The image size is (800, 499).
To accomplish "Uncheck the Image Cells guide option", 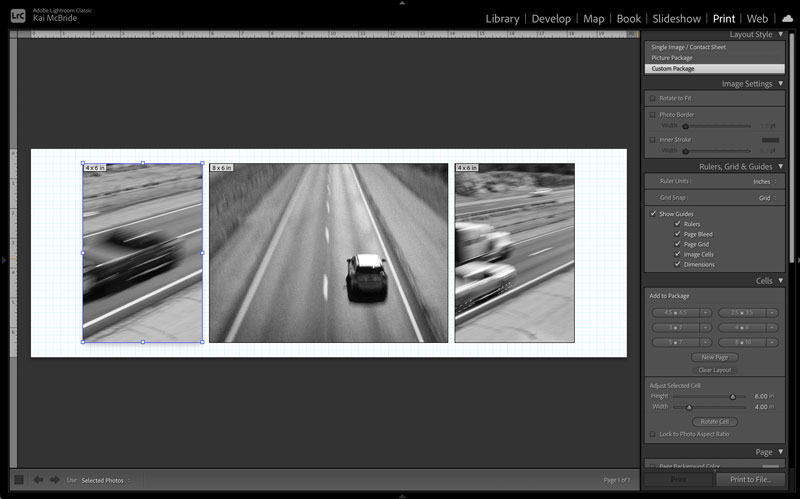I will (678, 254).
